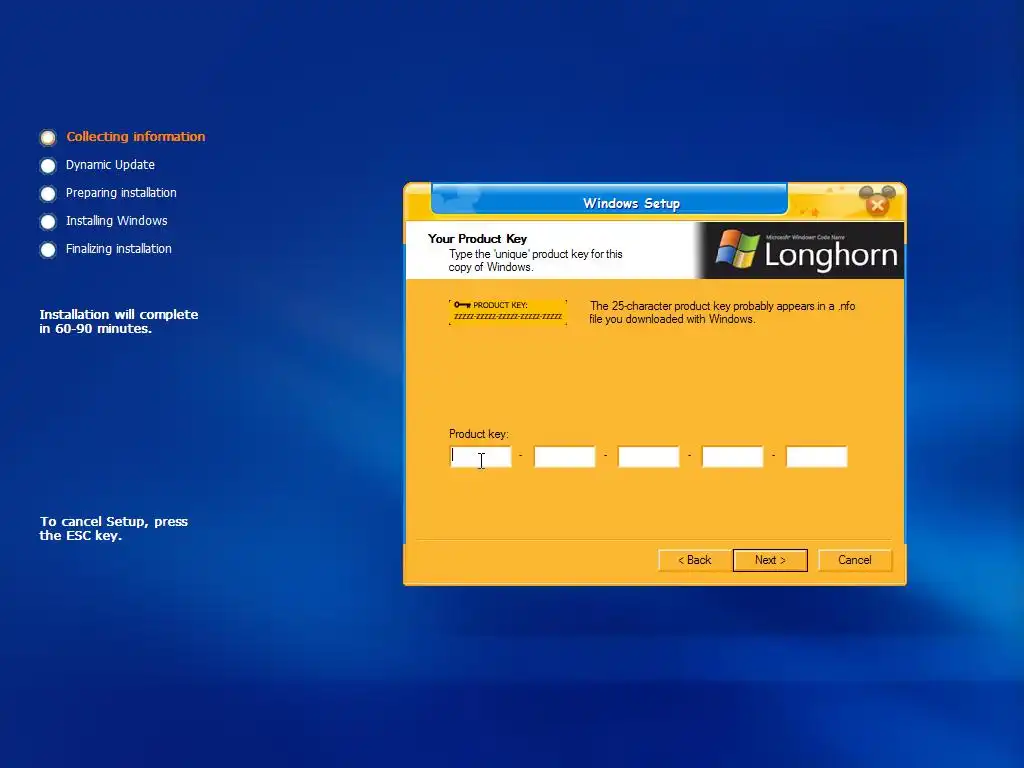Click the 'Product key:' field label
The height and width of the screenshot is (768, 1024).
coord(479,434)
